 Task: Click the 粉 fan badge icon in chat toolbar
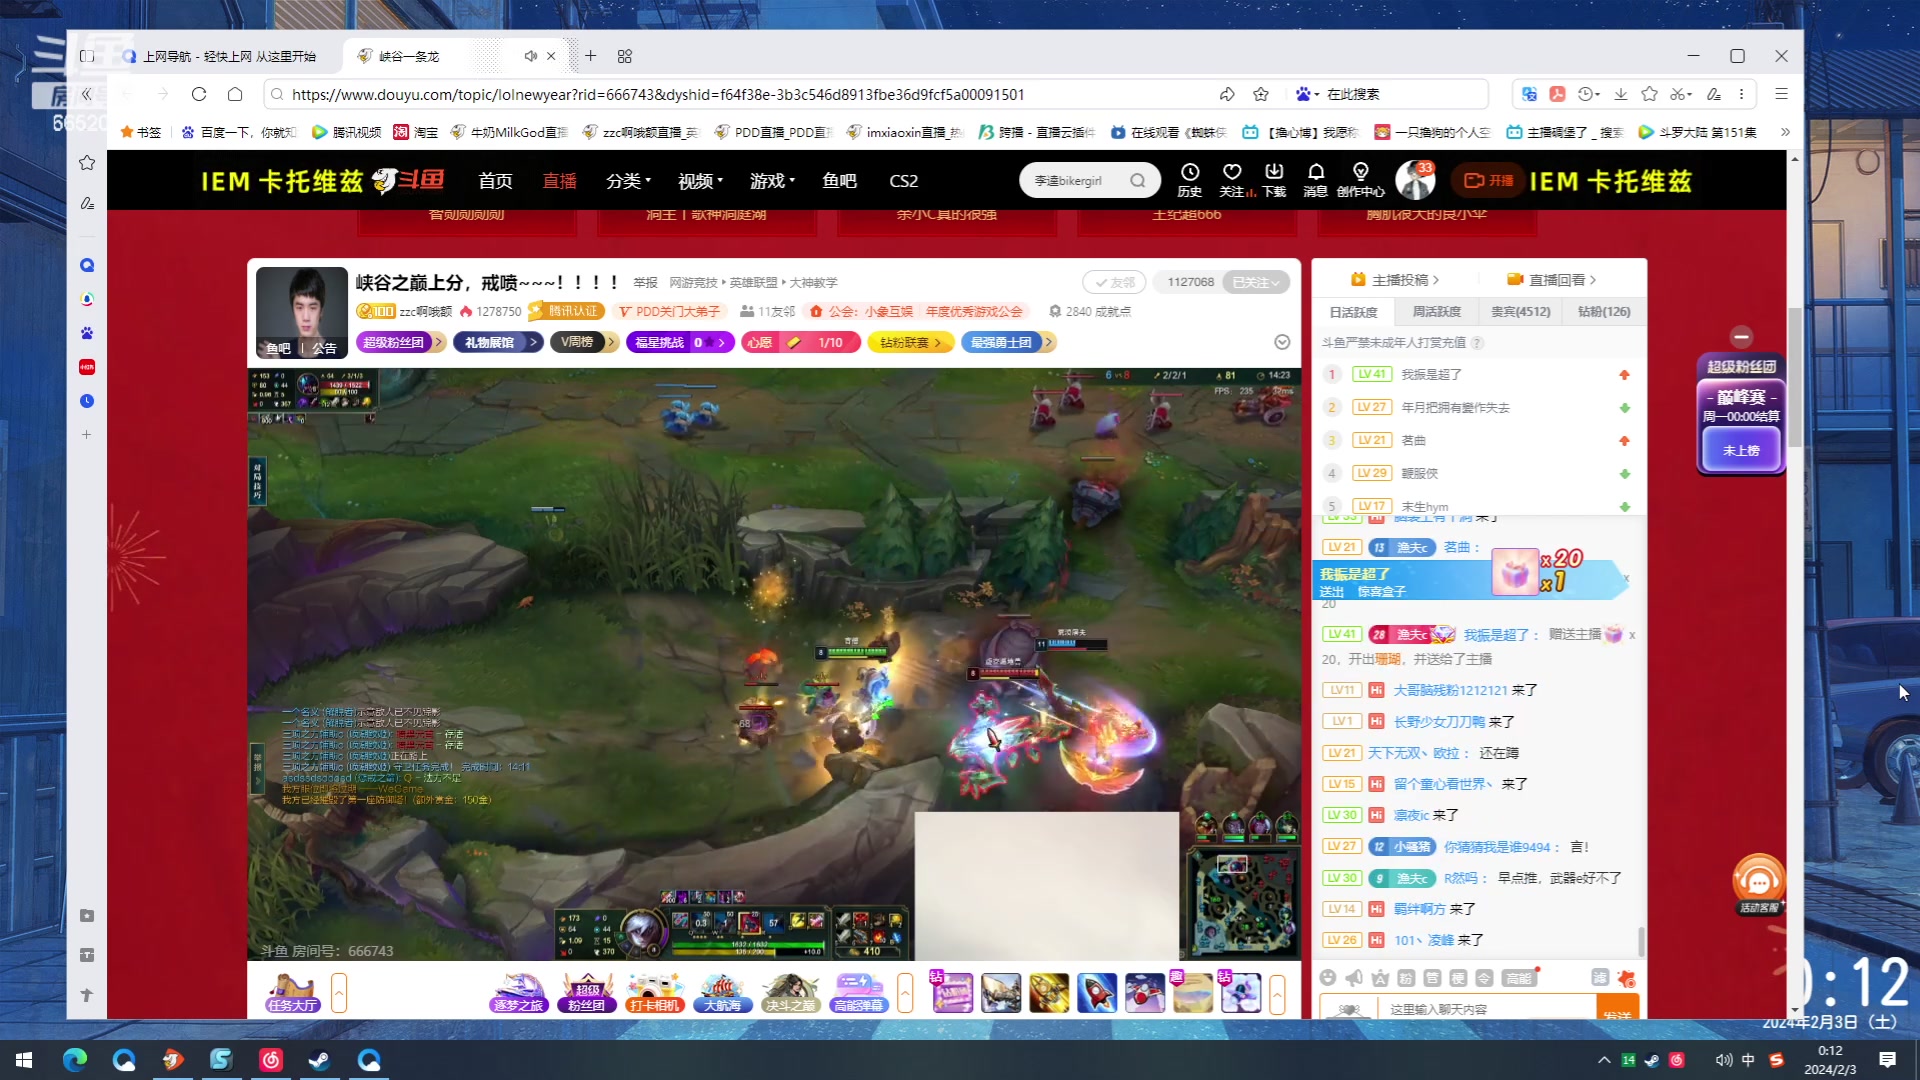[1406, 978]
